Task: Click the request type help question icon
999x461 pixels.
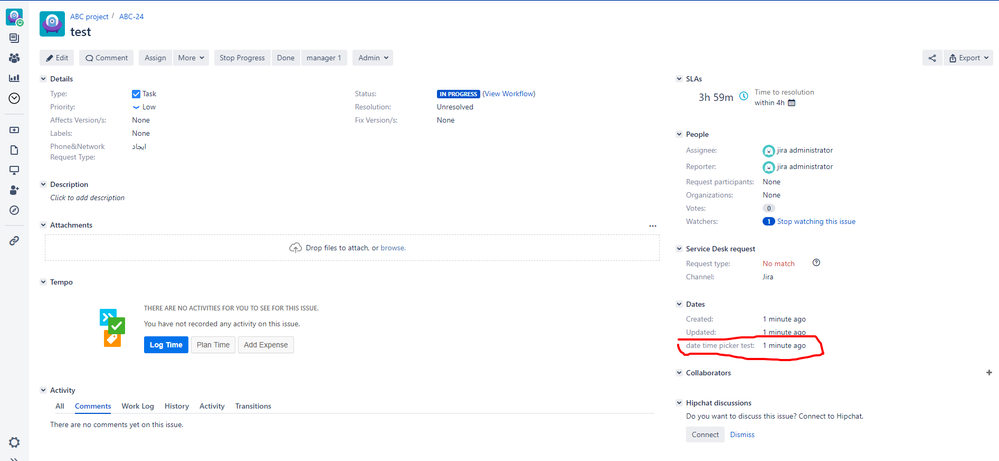Action: 817,263
